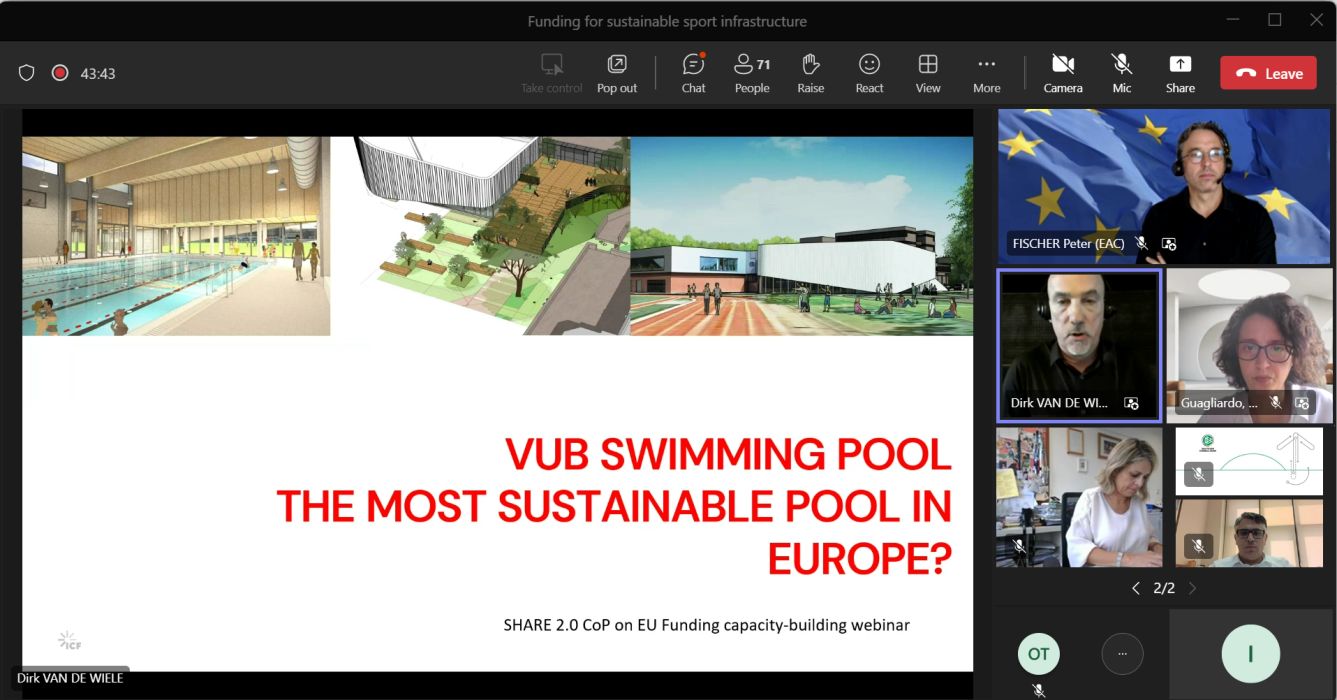Click the icon right of FISCHER Peter's muted mic
This screenshot has height=700, width=1337.
[1168, 243]
